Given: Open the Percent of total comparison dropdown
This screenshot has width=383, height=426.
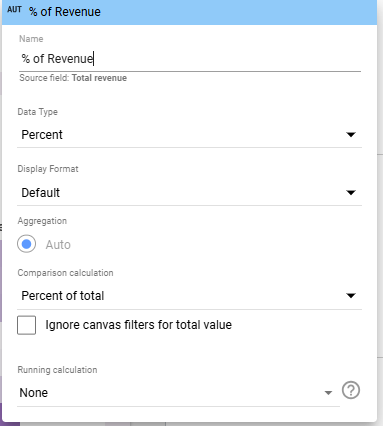Looking at the screenshot, I should (x=189, y=296).
